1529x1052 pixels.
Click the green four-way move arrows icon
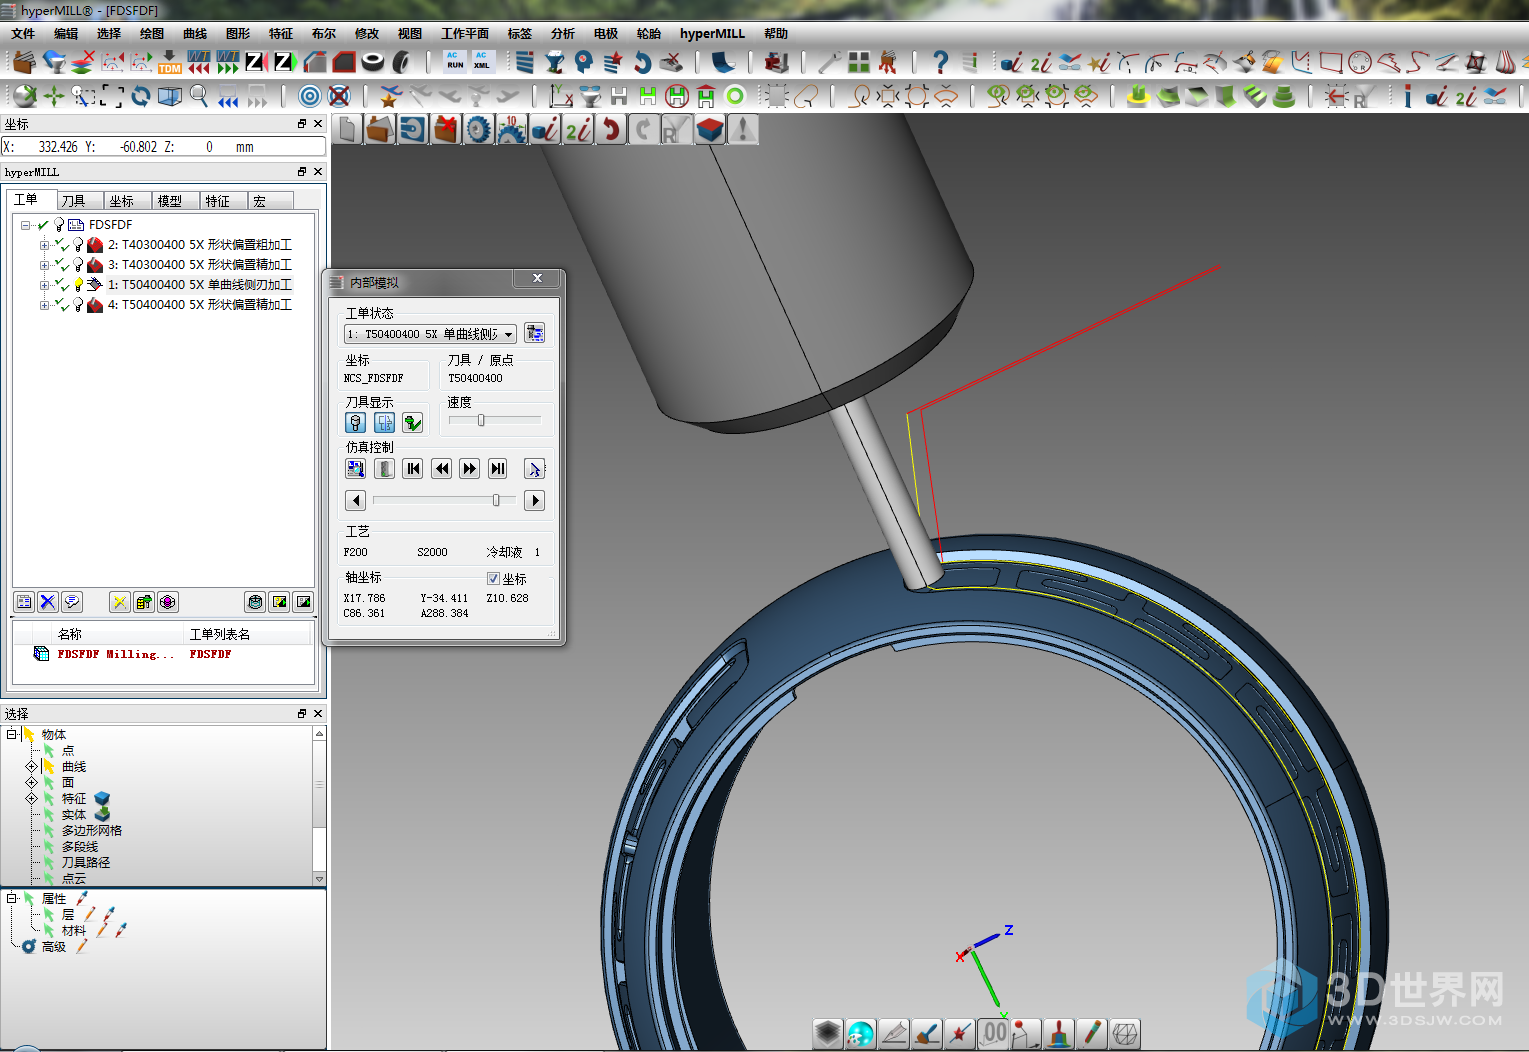coord(54,96)
